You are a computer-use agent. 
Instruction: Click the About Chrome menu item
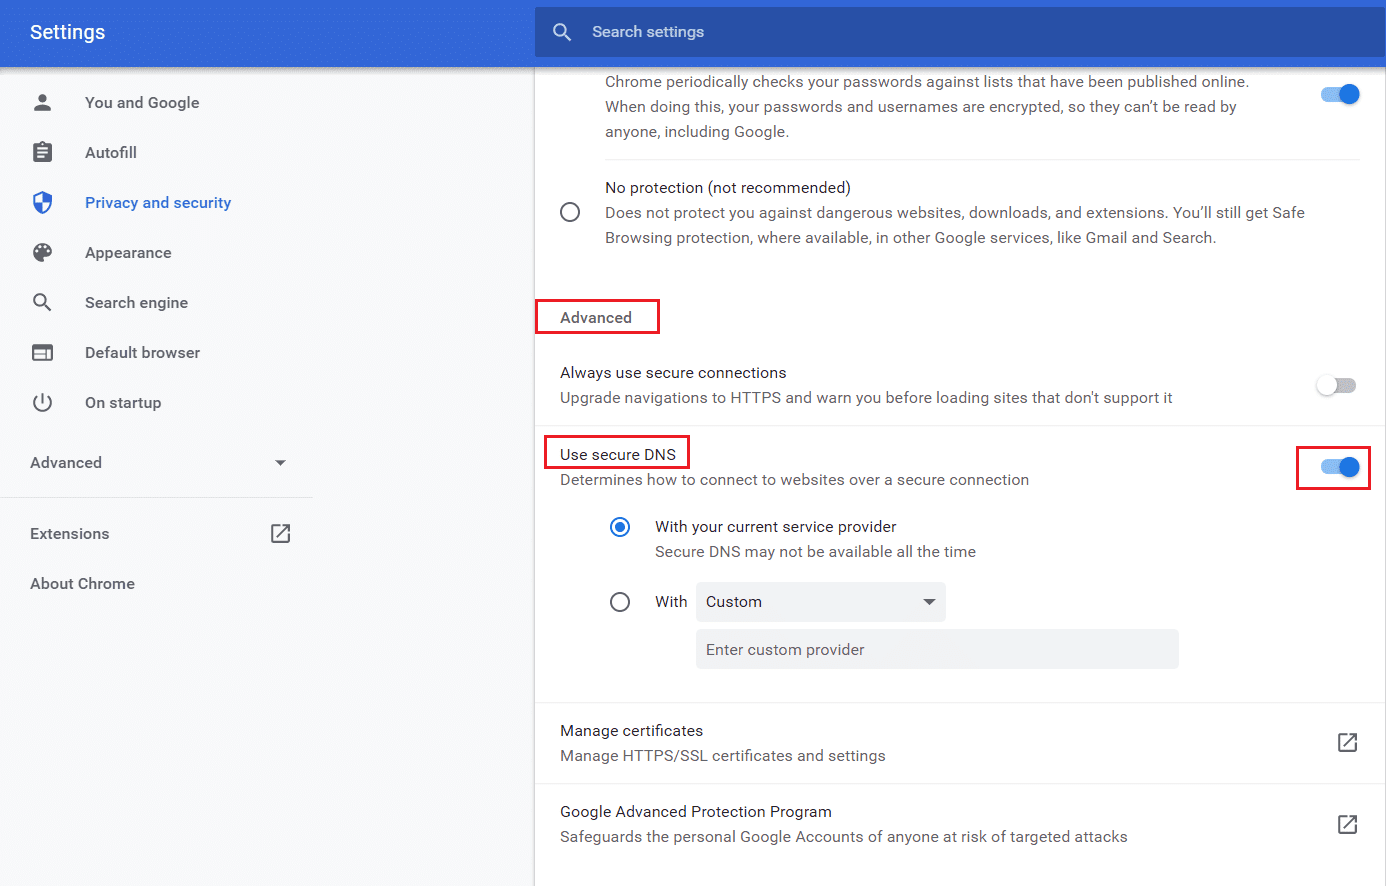[x=82, y=583]
